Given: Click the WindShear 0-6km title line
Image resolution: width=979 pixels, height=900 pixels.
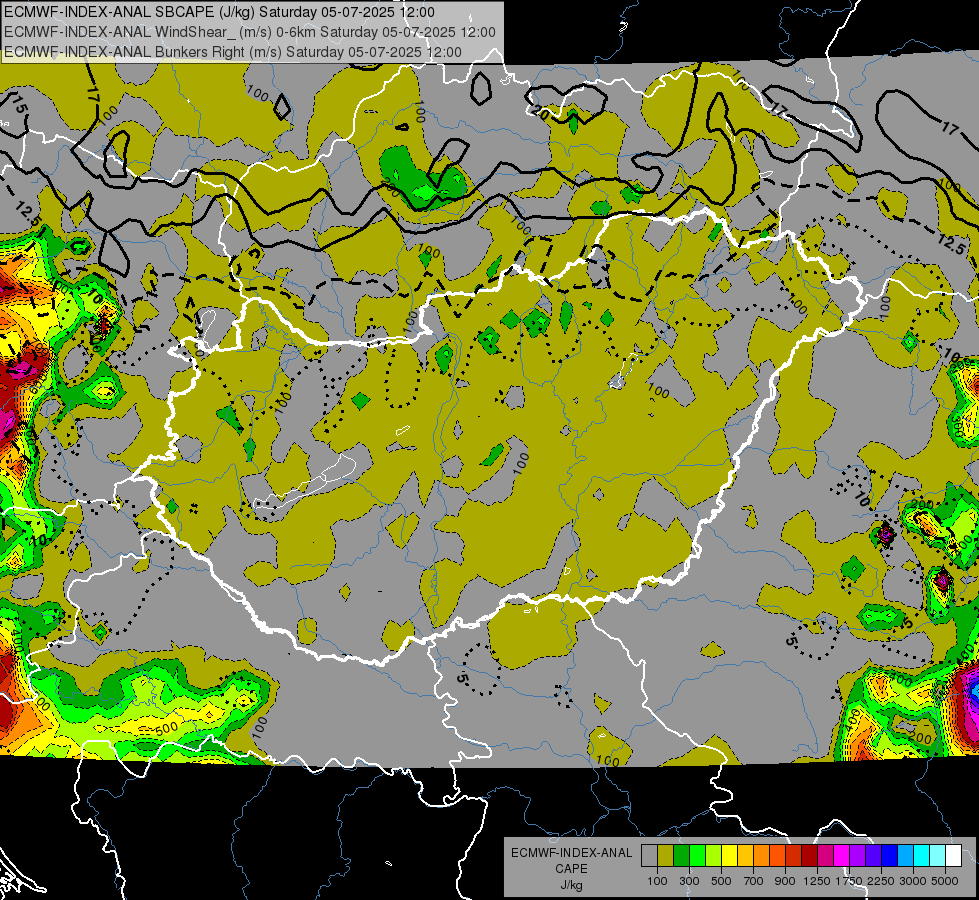Looking at the screenshot, I should (x=250, y=32).
